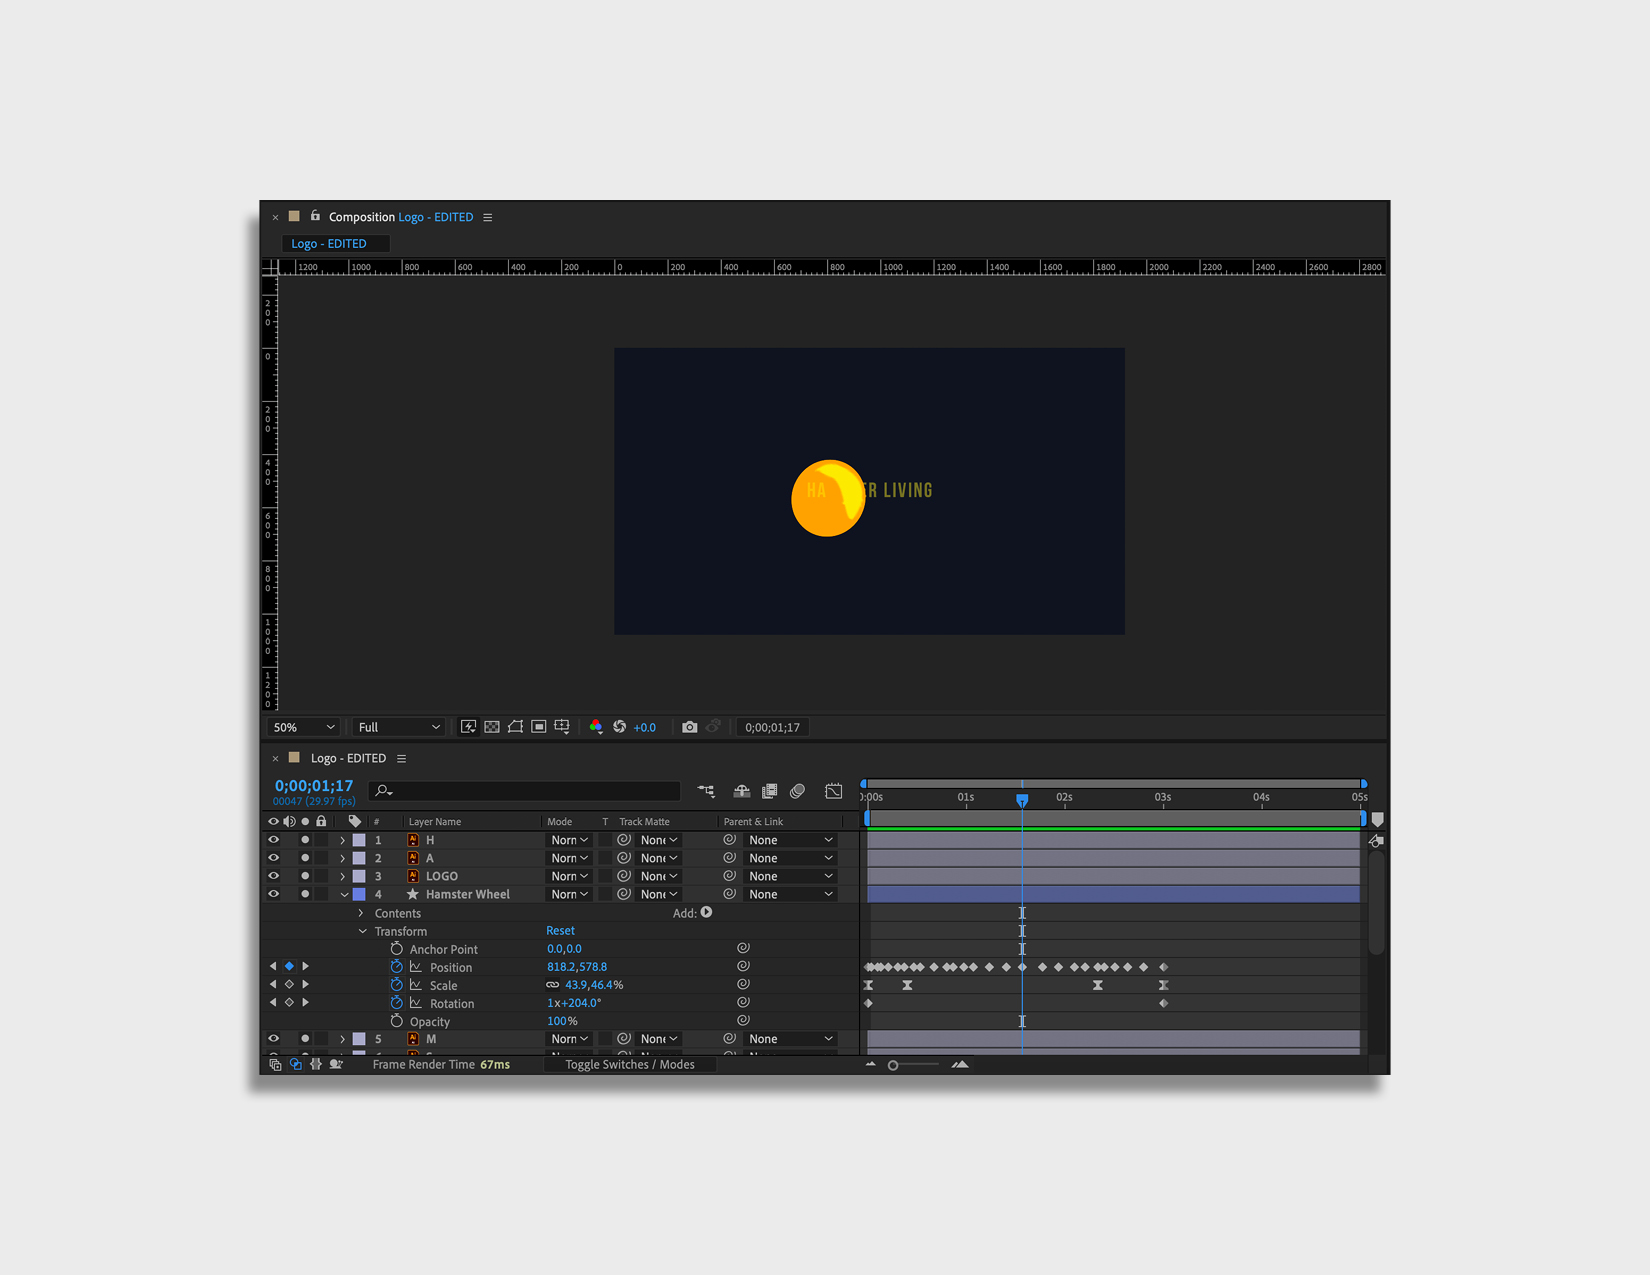Toggle solo switch for layer H
The width and height of the screenshot is (1650, 1275).
point(305,840)
